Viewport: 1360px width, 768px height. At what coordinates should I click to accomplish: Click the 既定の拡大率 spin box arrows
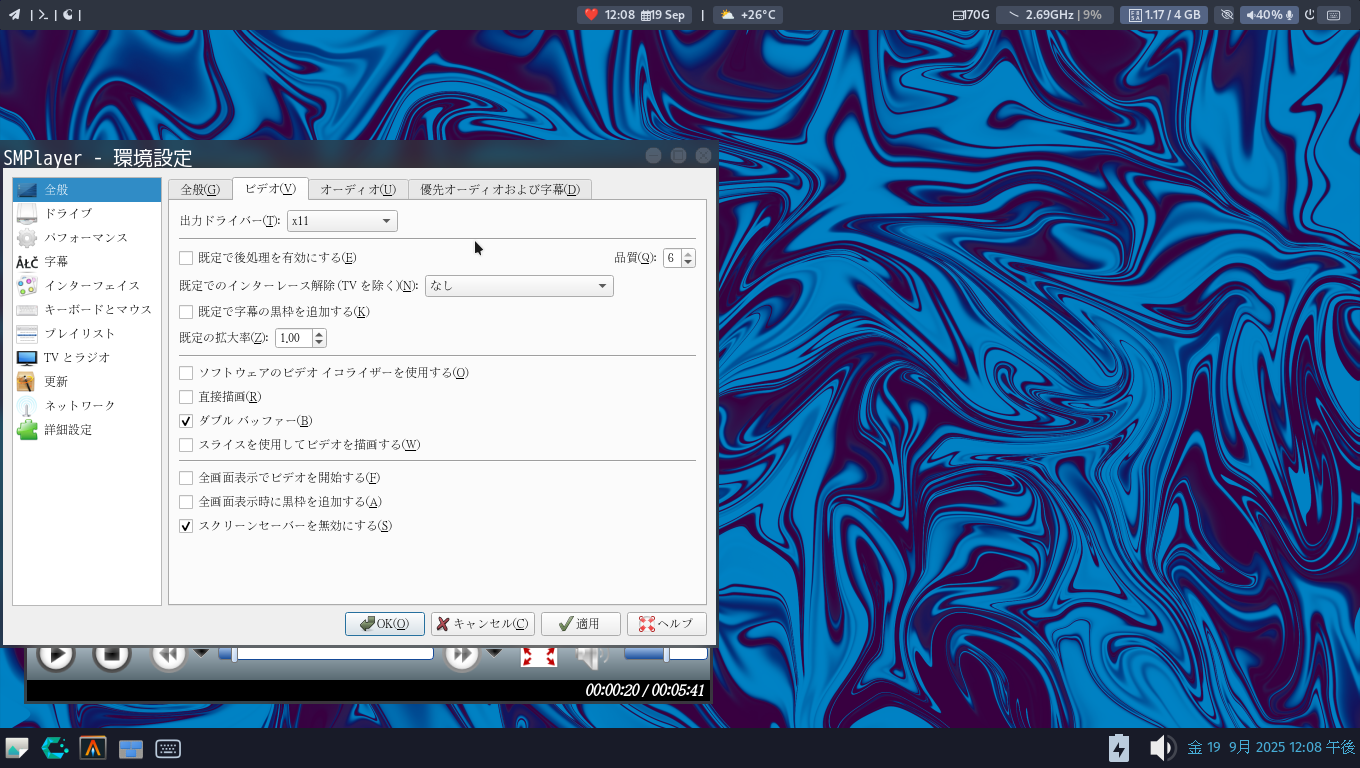pos(319,338)
